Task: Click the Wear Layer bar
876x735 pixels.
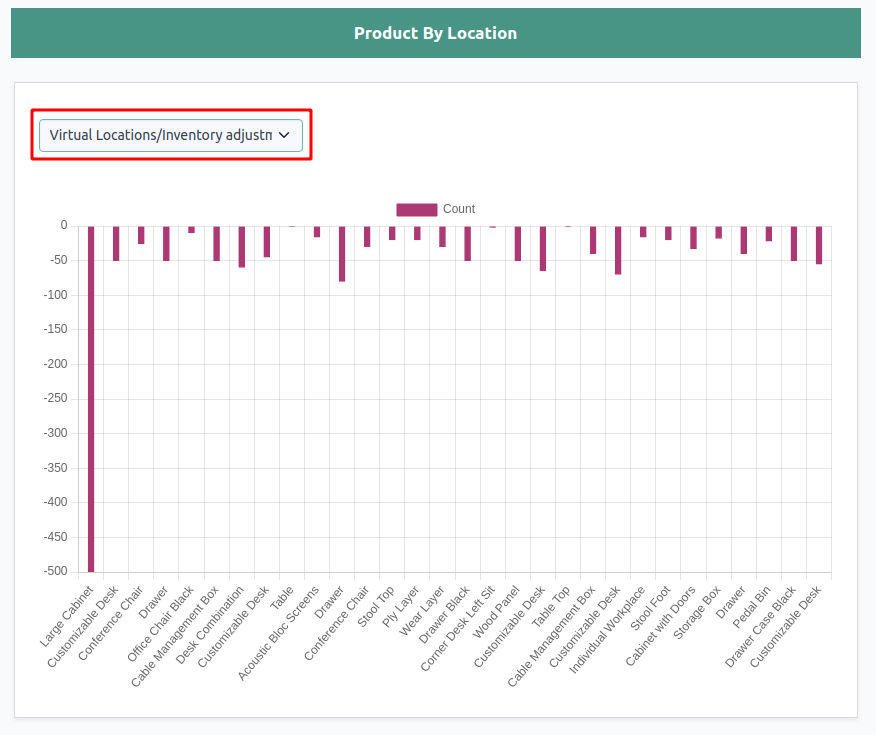Action: 442,236
